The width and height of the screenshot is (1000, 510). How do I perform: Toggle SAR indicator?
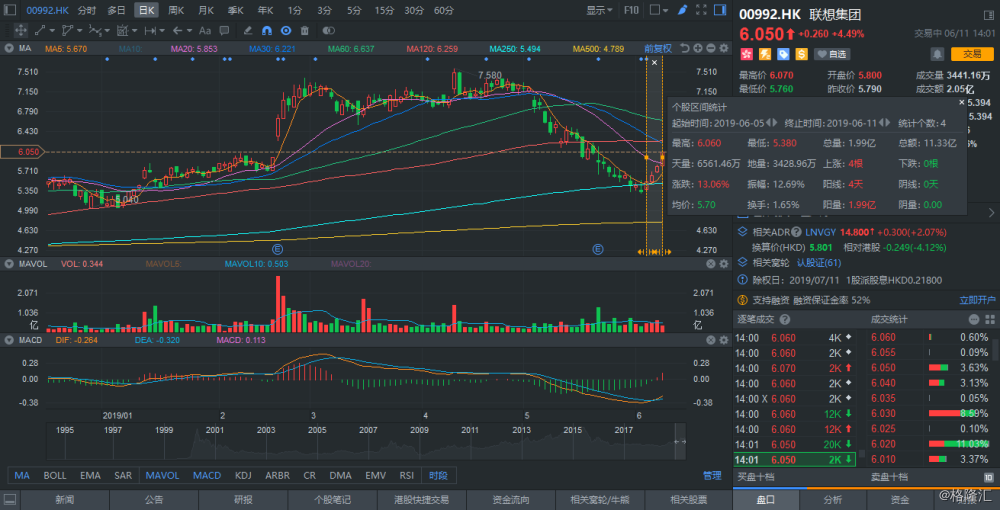(x=123, y=476)
